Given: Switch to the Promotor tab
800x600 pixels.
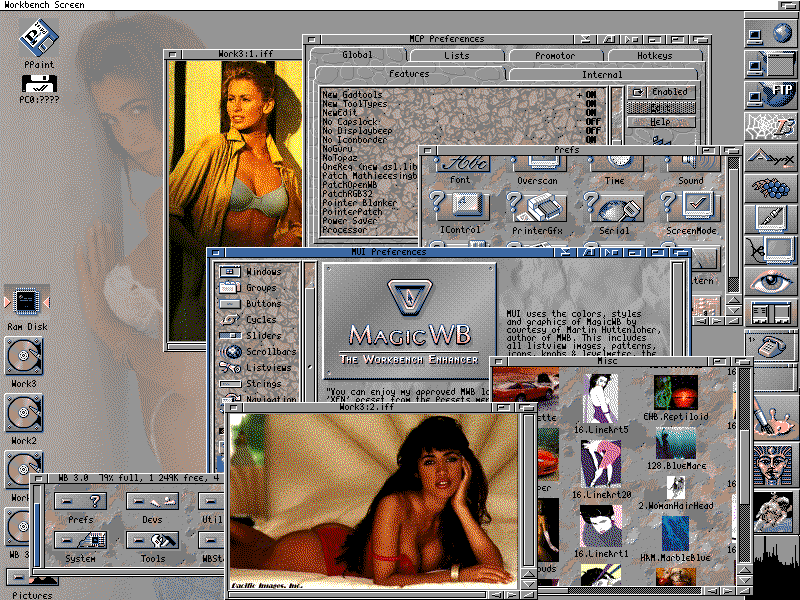Looking at the screenshot, I should [x=555, y=55].
